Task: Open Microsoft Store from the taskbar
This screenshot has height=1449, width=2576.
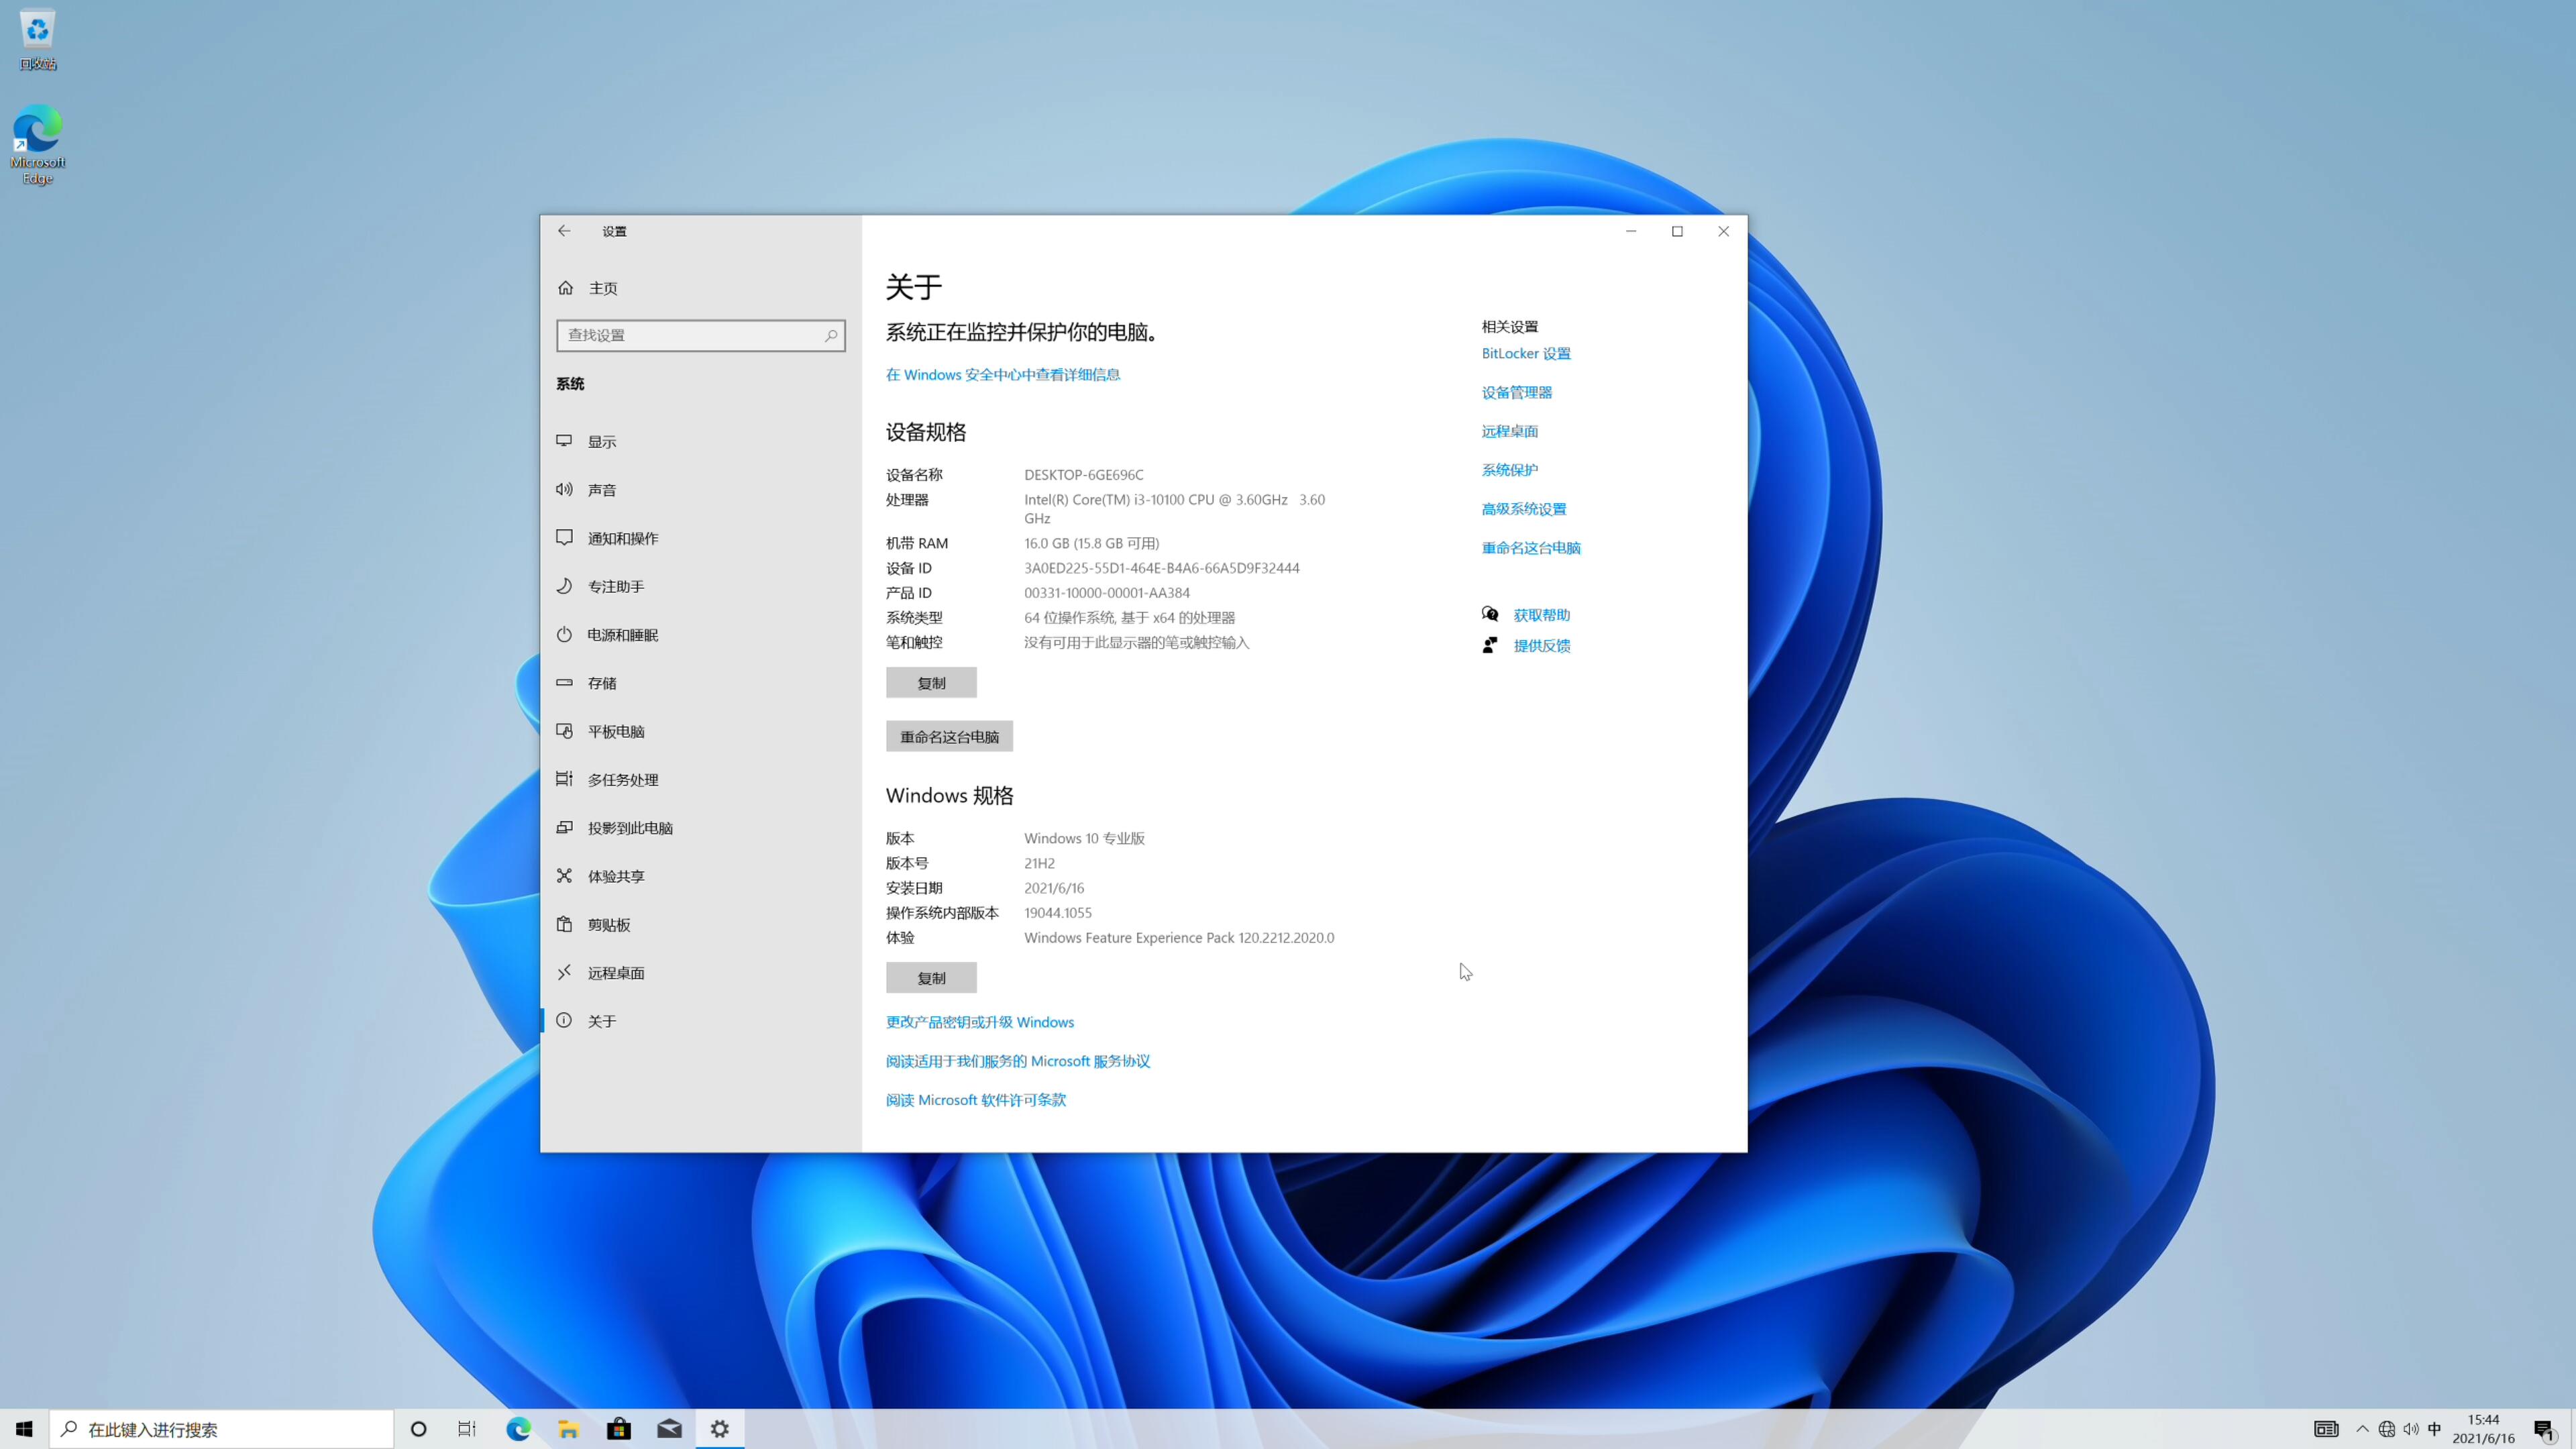Action: pos(619,1429)
